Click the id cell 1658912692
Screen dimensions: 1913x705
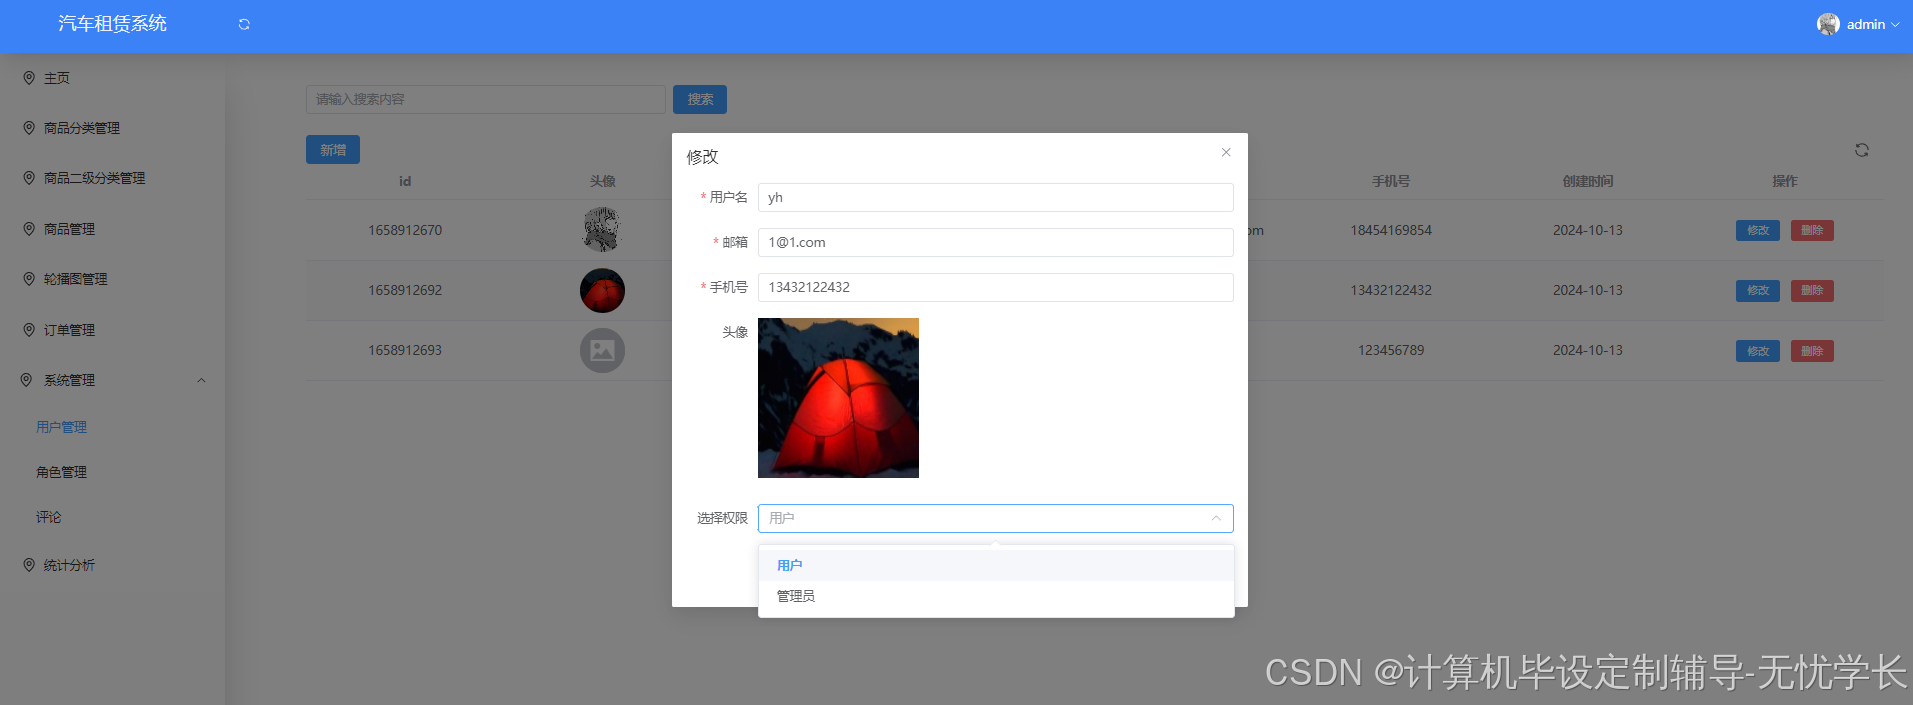click(405, 290)
